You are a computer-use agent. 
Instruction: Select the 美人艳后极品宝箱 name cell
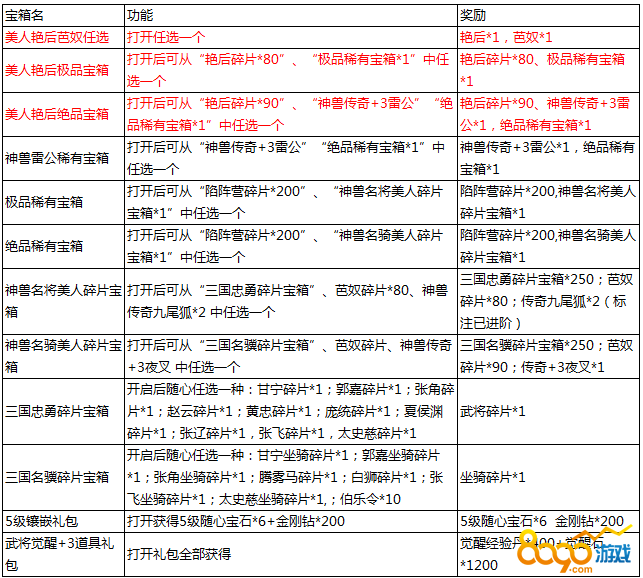click(57, 70)
